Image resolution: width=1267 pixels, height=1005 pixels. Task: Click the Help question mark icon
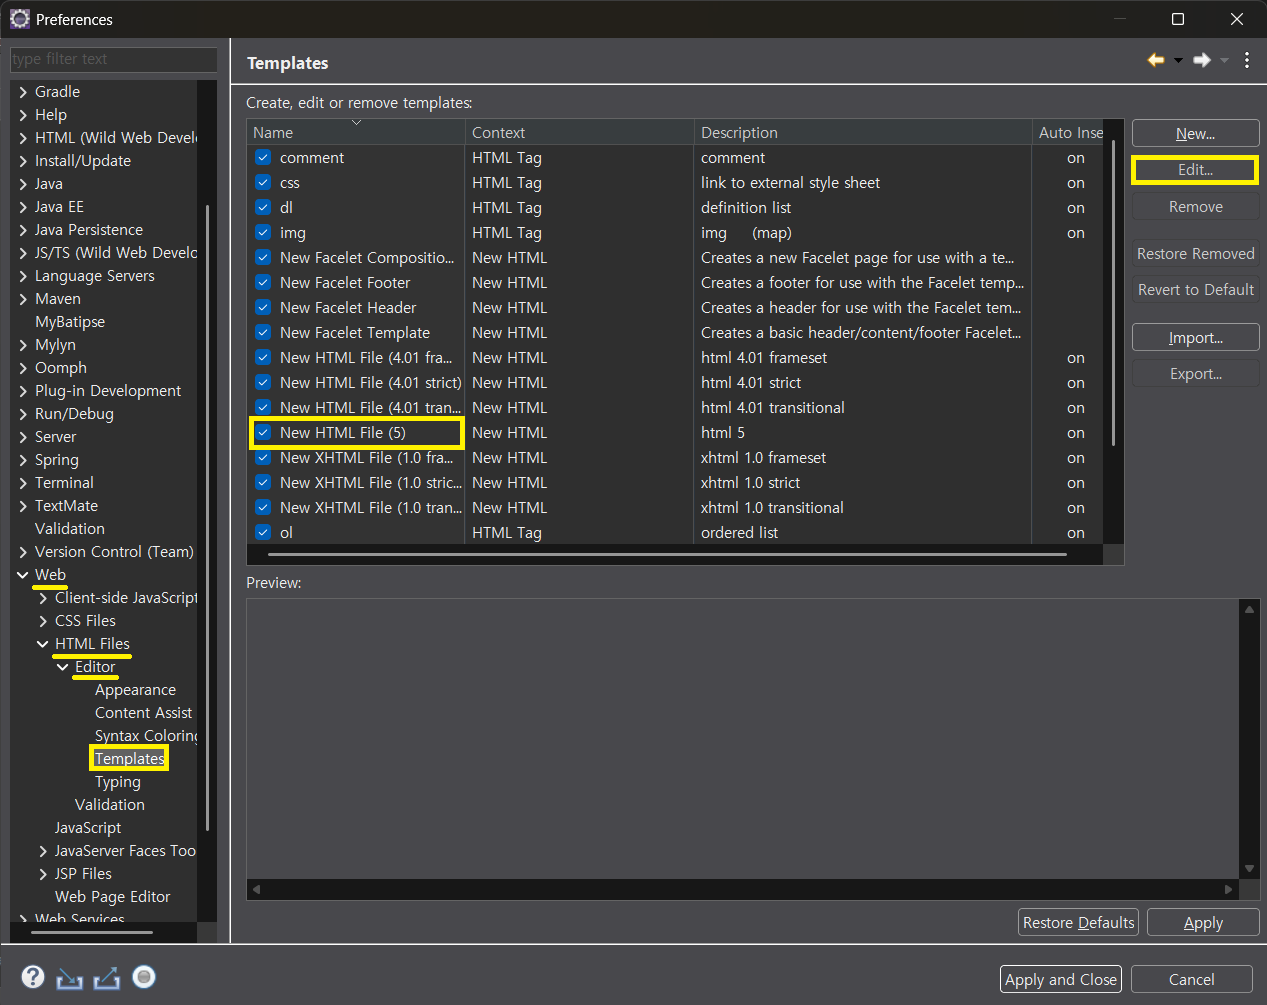(33, 977)
